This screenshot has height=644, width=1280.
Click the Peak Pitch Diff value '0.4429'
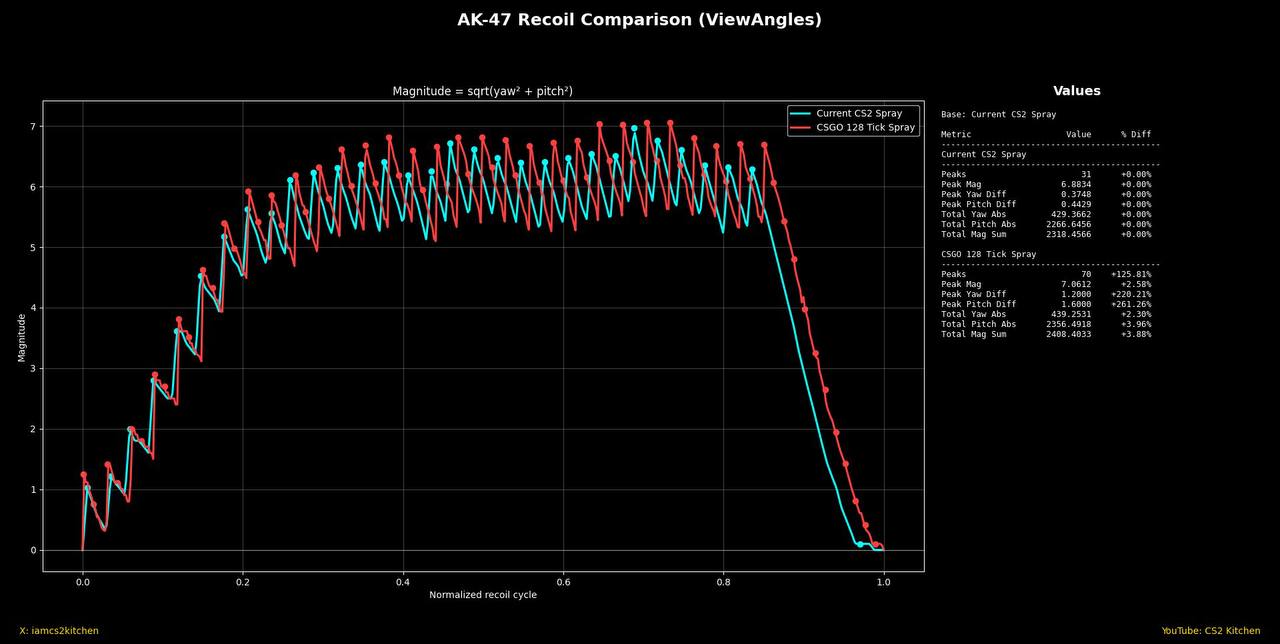point(1076,204)
